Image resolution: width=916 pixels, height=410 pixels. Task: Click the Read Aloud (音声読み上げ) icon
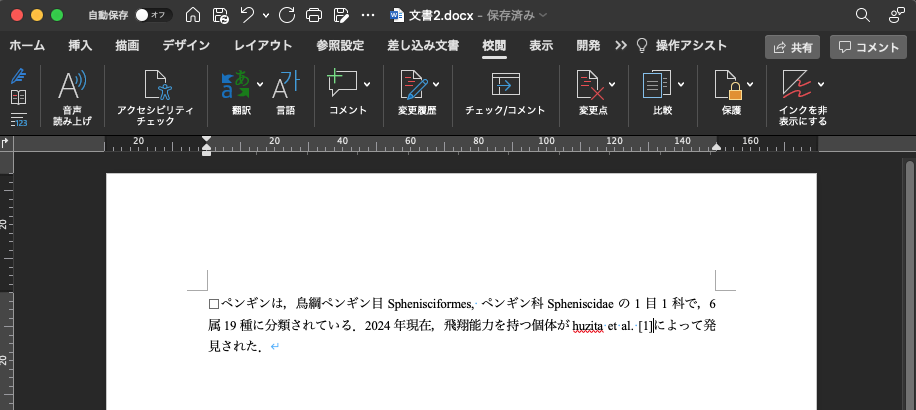(72, 86)
